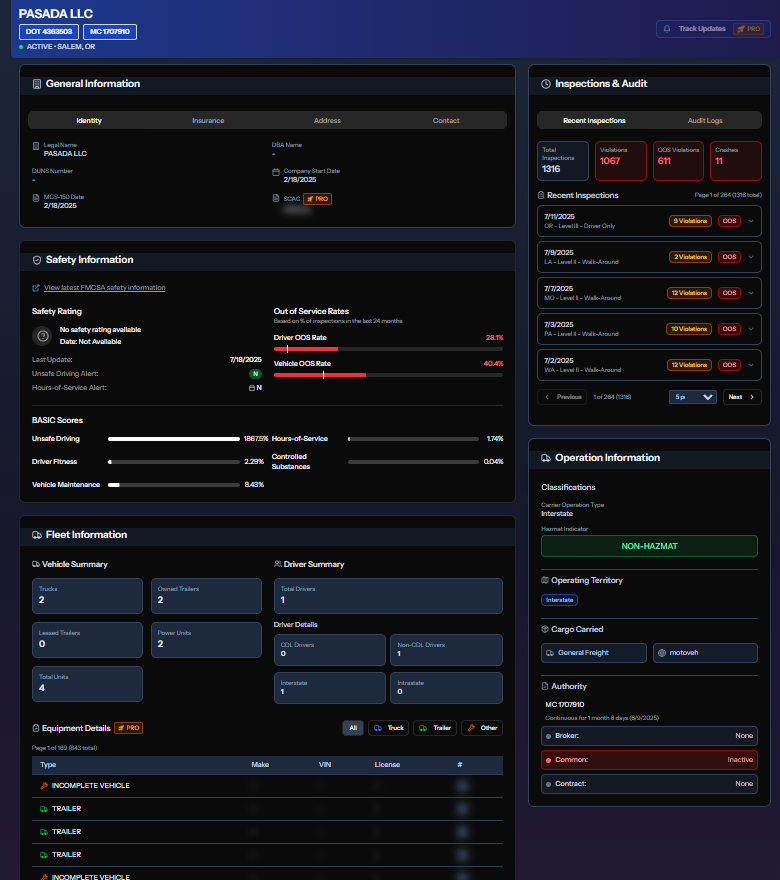This screenshot has width=780, height=880.
Task: Click wrench icon on first INCOMPLETE VEHICLE row
Action: pos(44,786)
